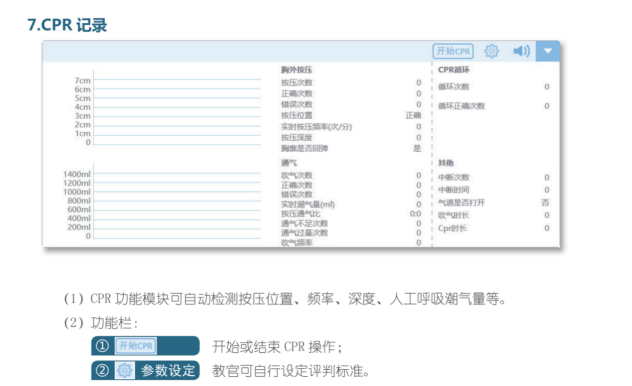632x386 pixels.
Task: Select the 按压次数 label
Action: tap(297, 83)
